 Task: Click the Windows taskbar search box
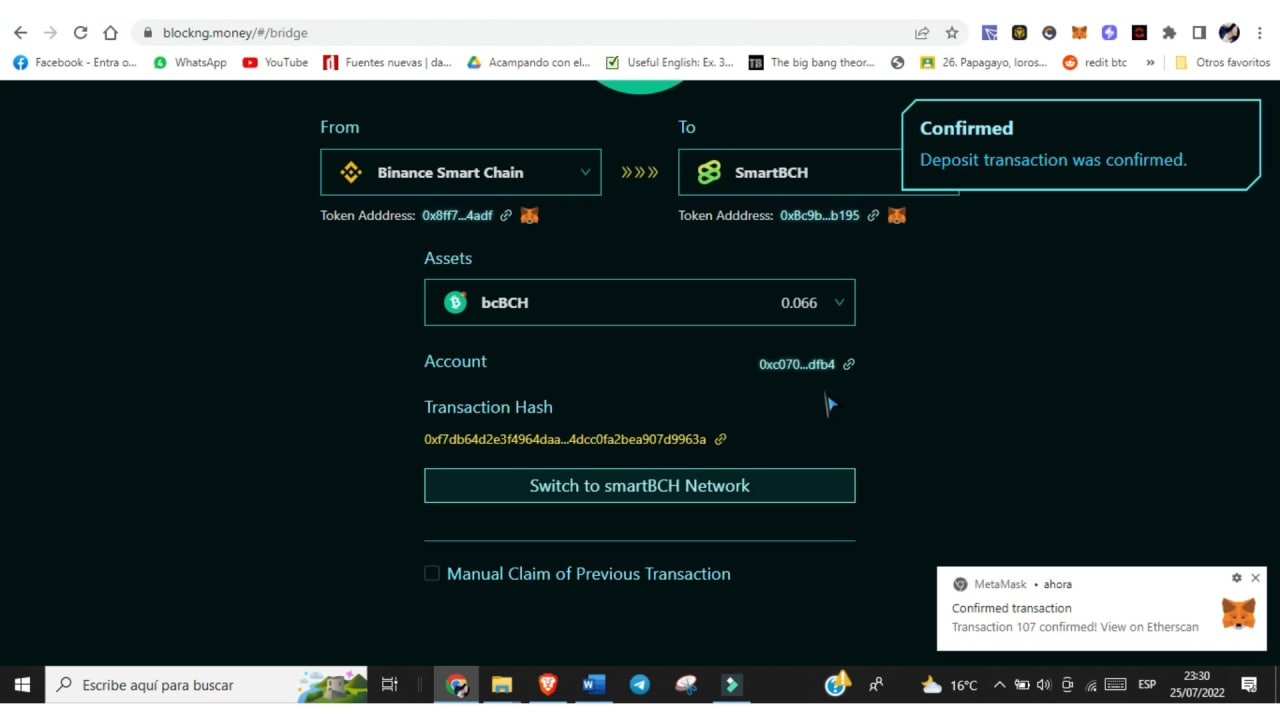[x=207, y=685]
